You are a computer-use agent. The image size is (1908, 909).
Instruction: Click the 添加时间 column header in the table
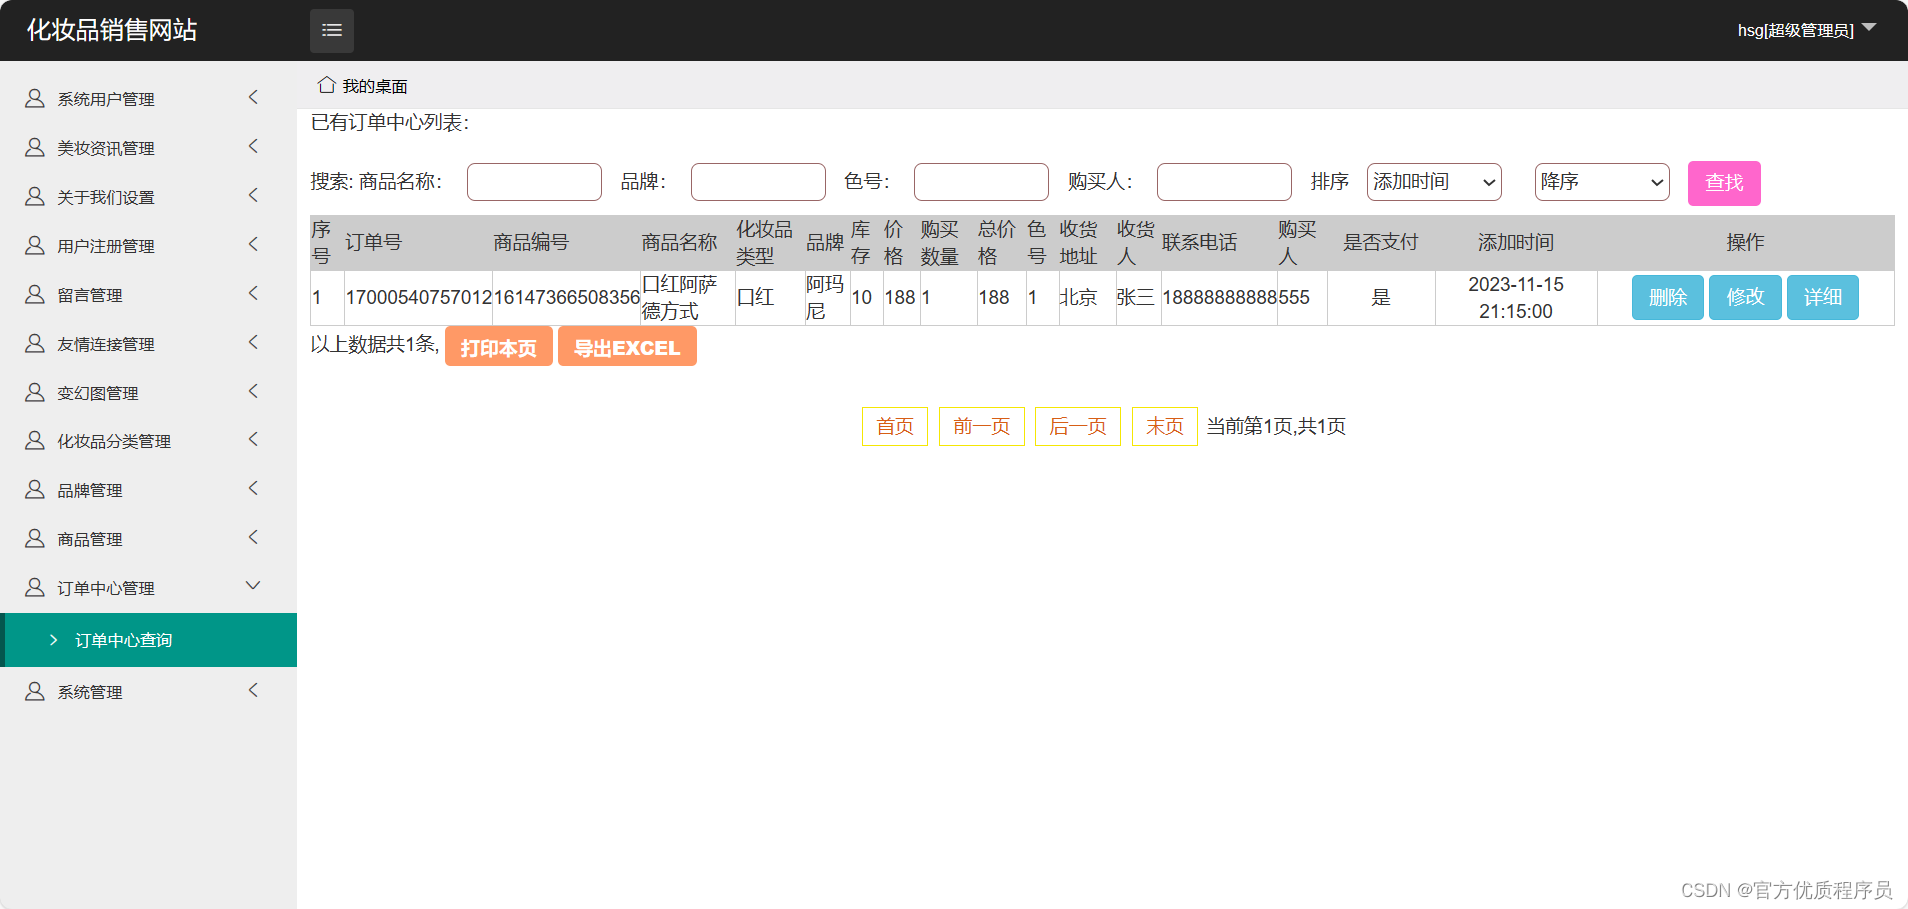tap(1516, 242)
